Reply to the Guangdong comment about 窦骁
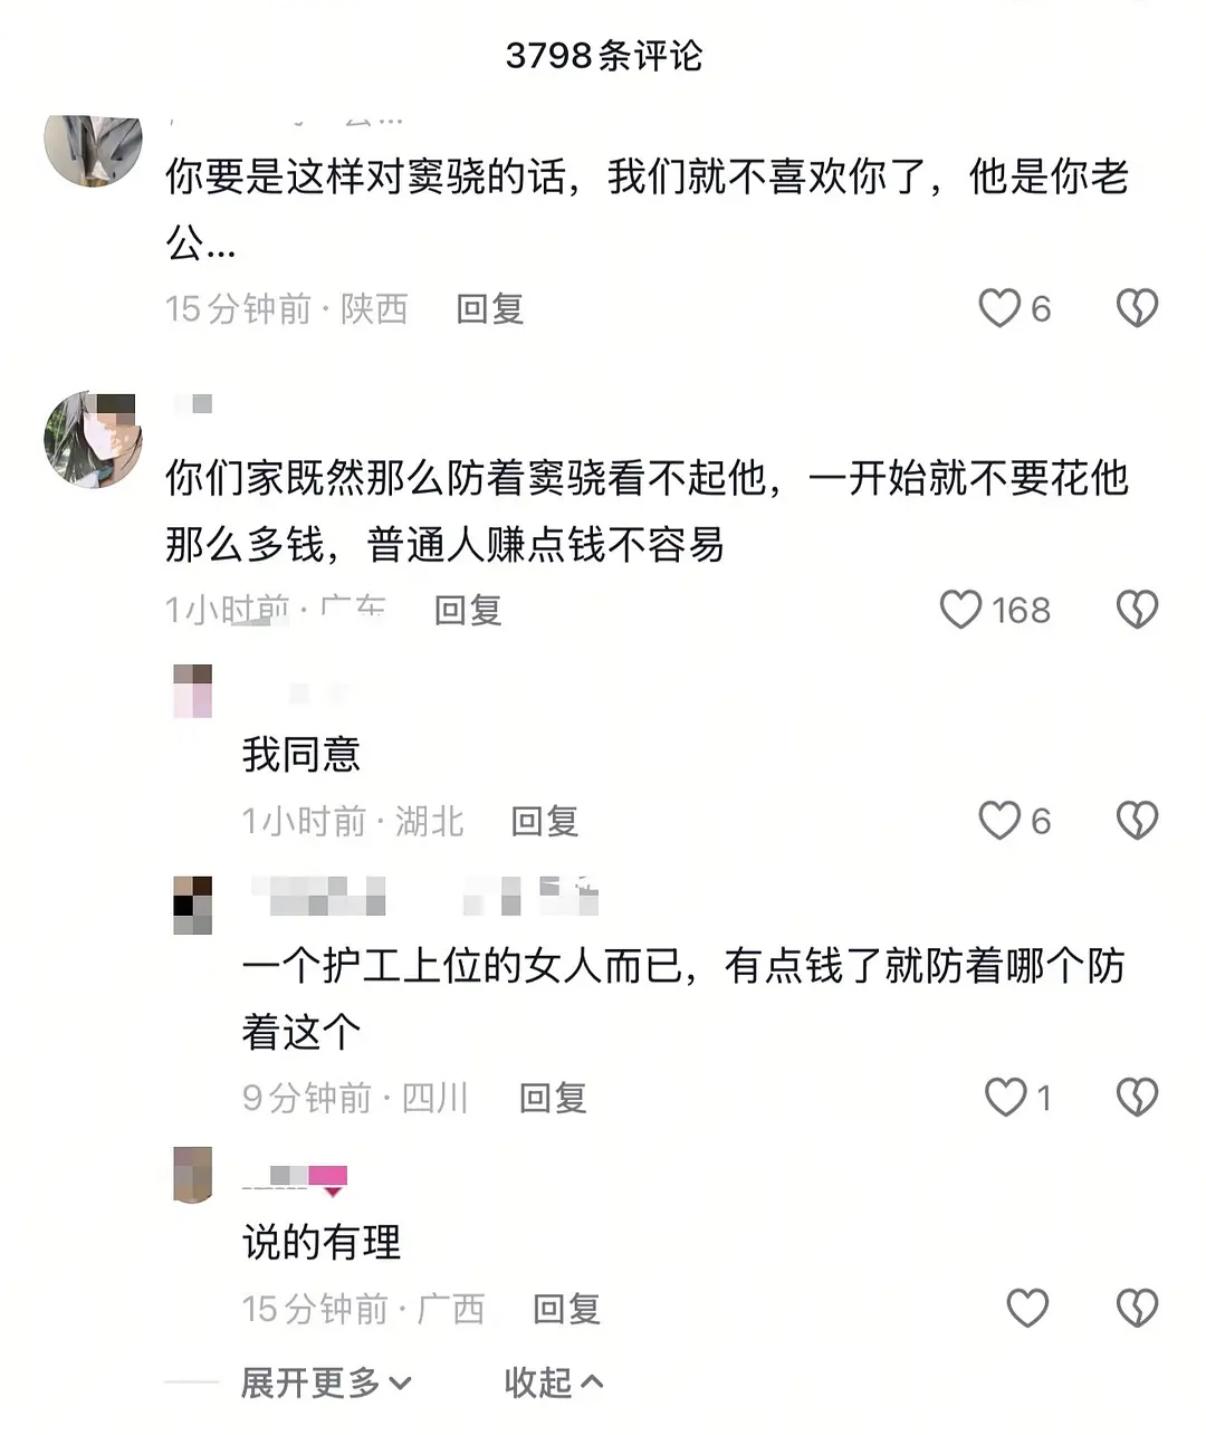 click(x=468, y=610)
